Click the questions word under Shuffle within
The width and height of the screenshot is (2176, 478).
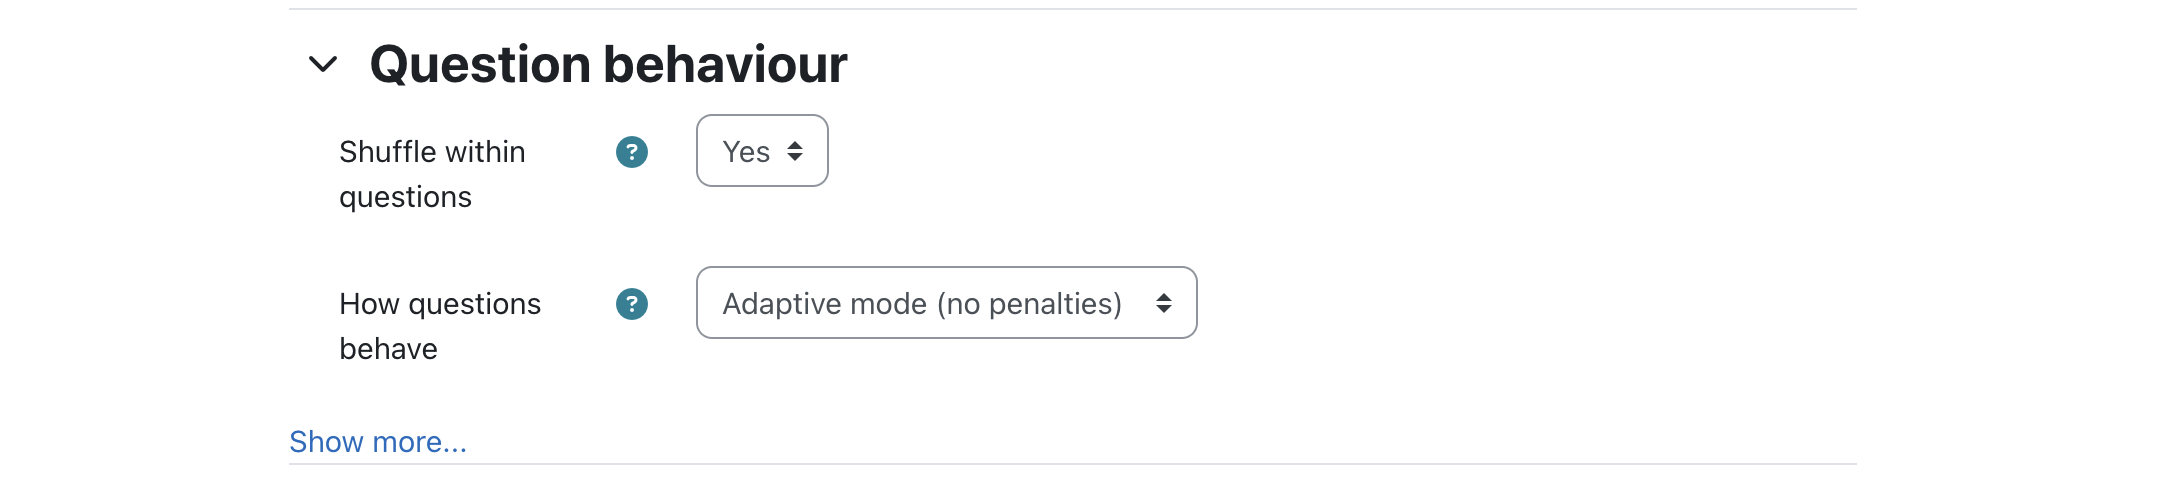405,197
